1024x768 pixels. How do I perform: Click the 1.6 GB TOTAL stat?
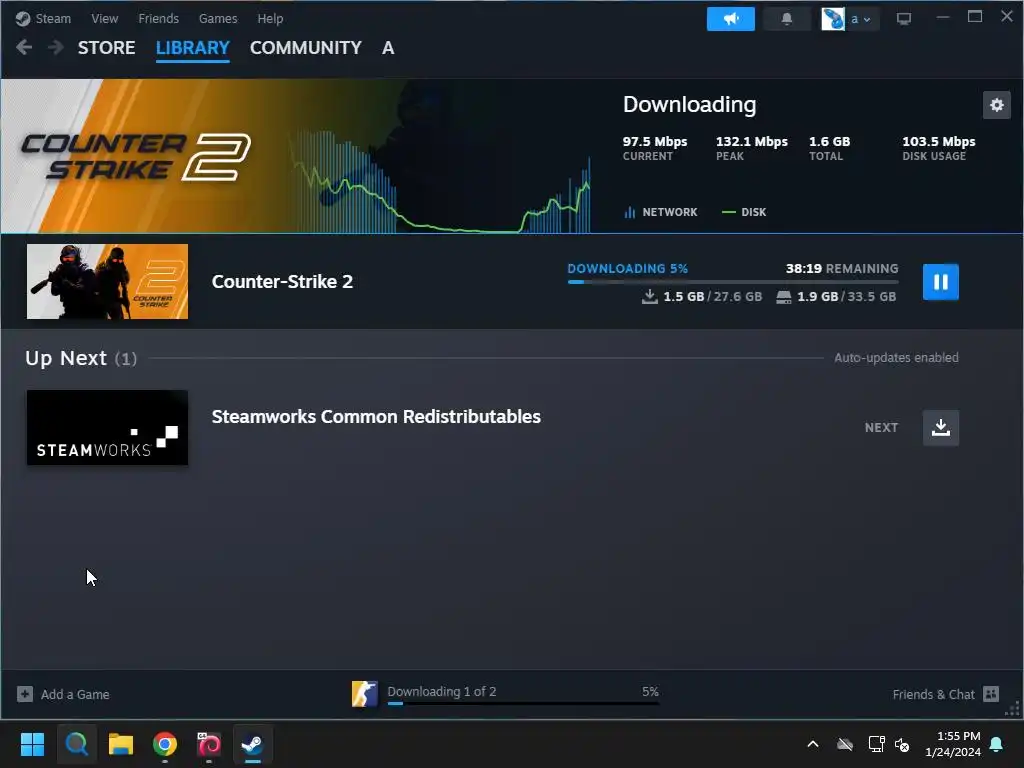(829, 148)
